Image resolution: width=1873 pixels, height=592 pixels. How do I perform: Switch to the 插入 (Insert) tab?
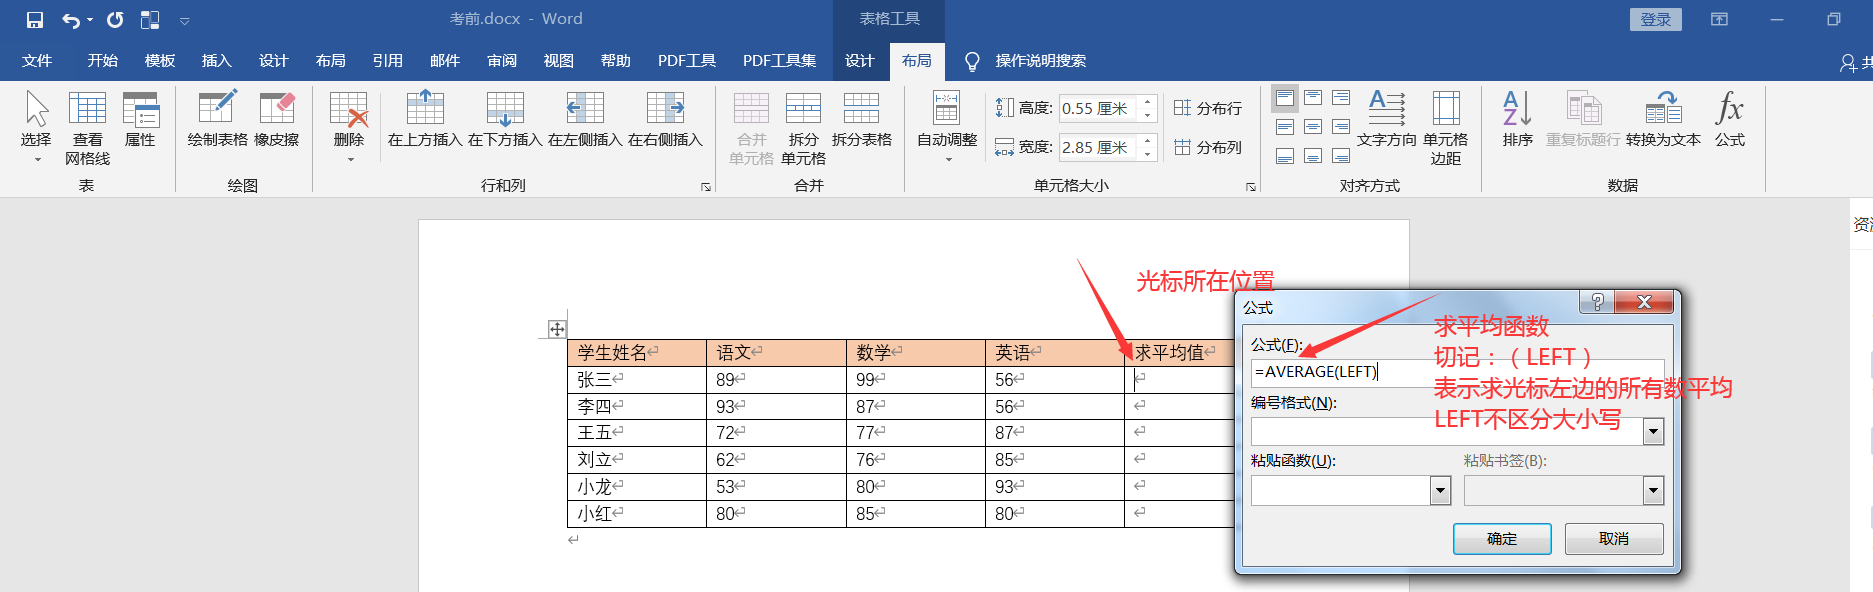pos(217,61)
